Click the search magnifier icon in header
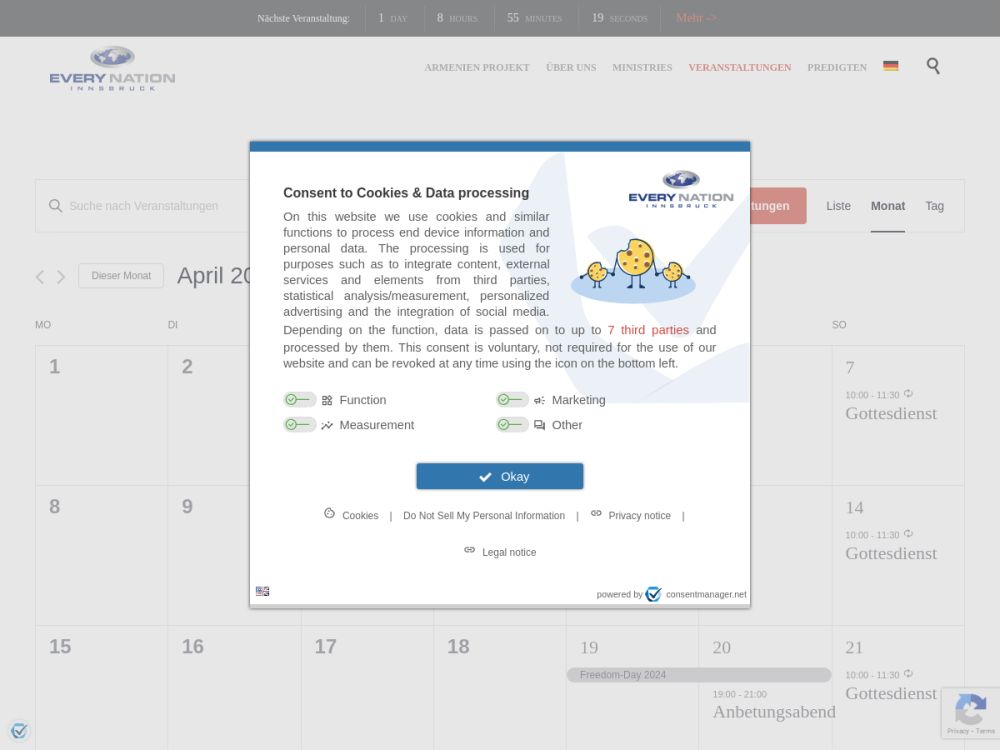The width and height of the screenshot is (1000, 750). (933, 66)
